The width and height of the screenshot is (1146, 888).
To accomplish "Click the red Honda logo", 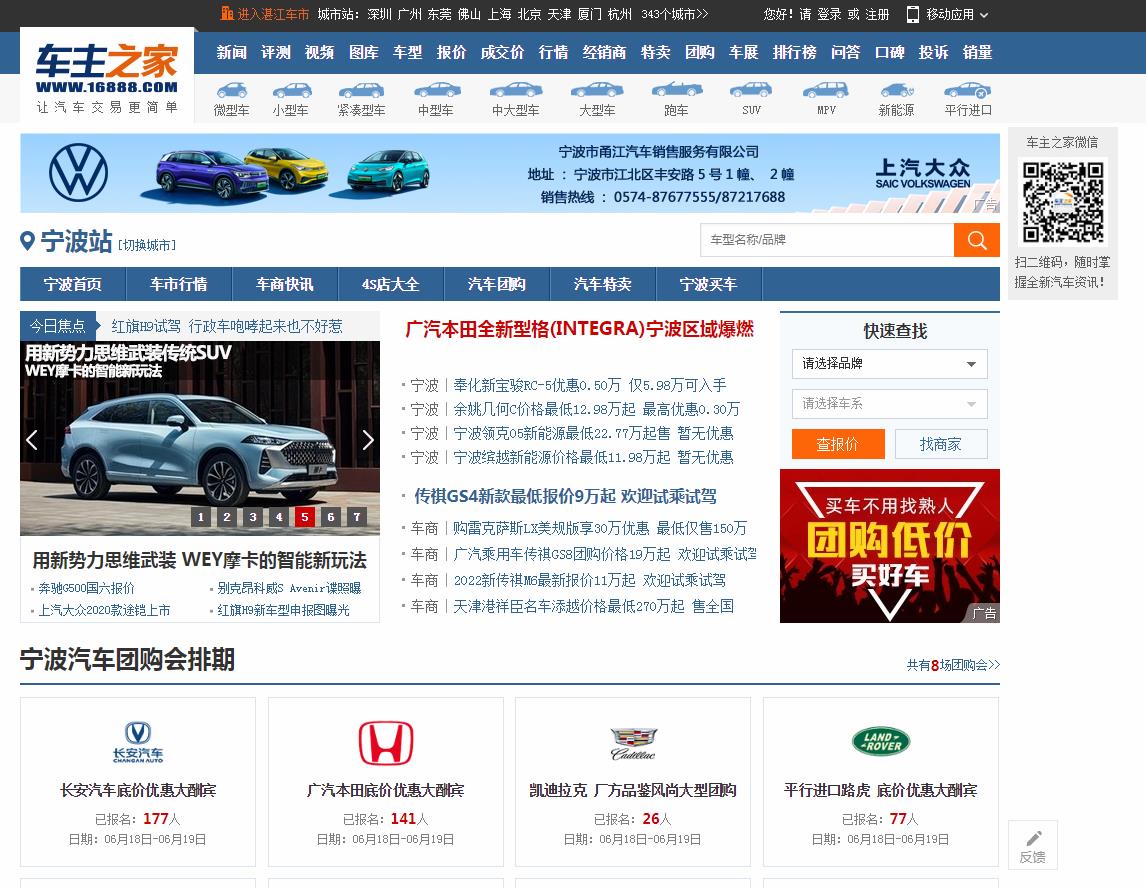I will [386, 743].
